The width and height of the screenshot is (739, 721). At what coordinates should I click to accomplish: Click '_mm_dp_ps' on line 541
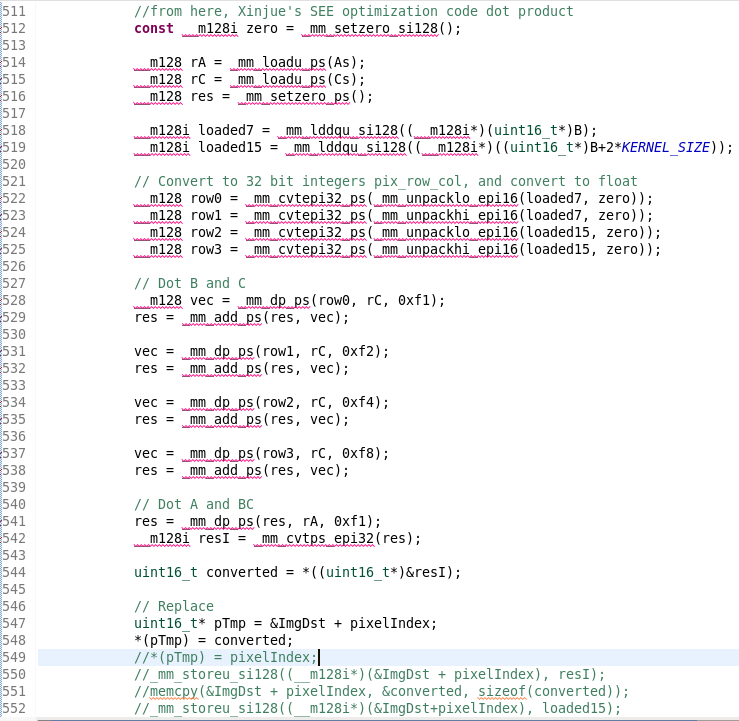click(x=218, y=521)
